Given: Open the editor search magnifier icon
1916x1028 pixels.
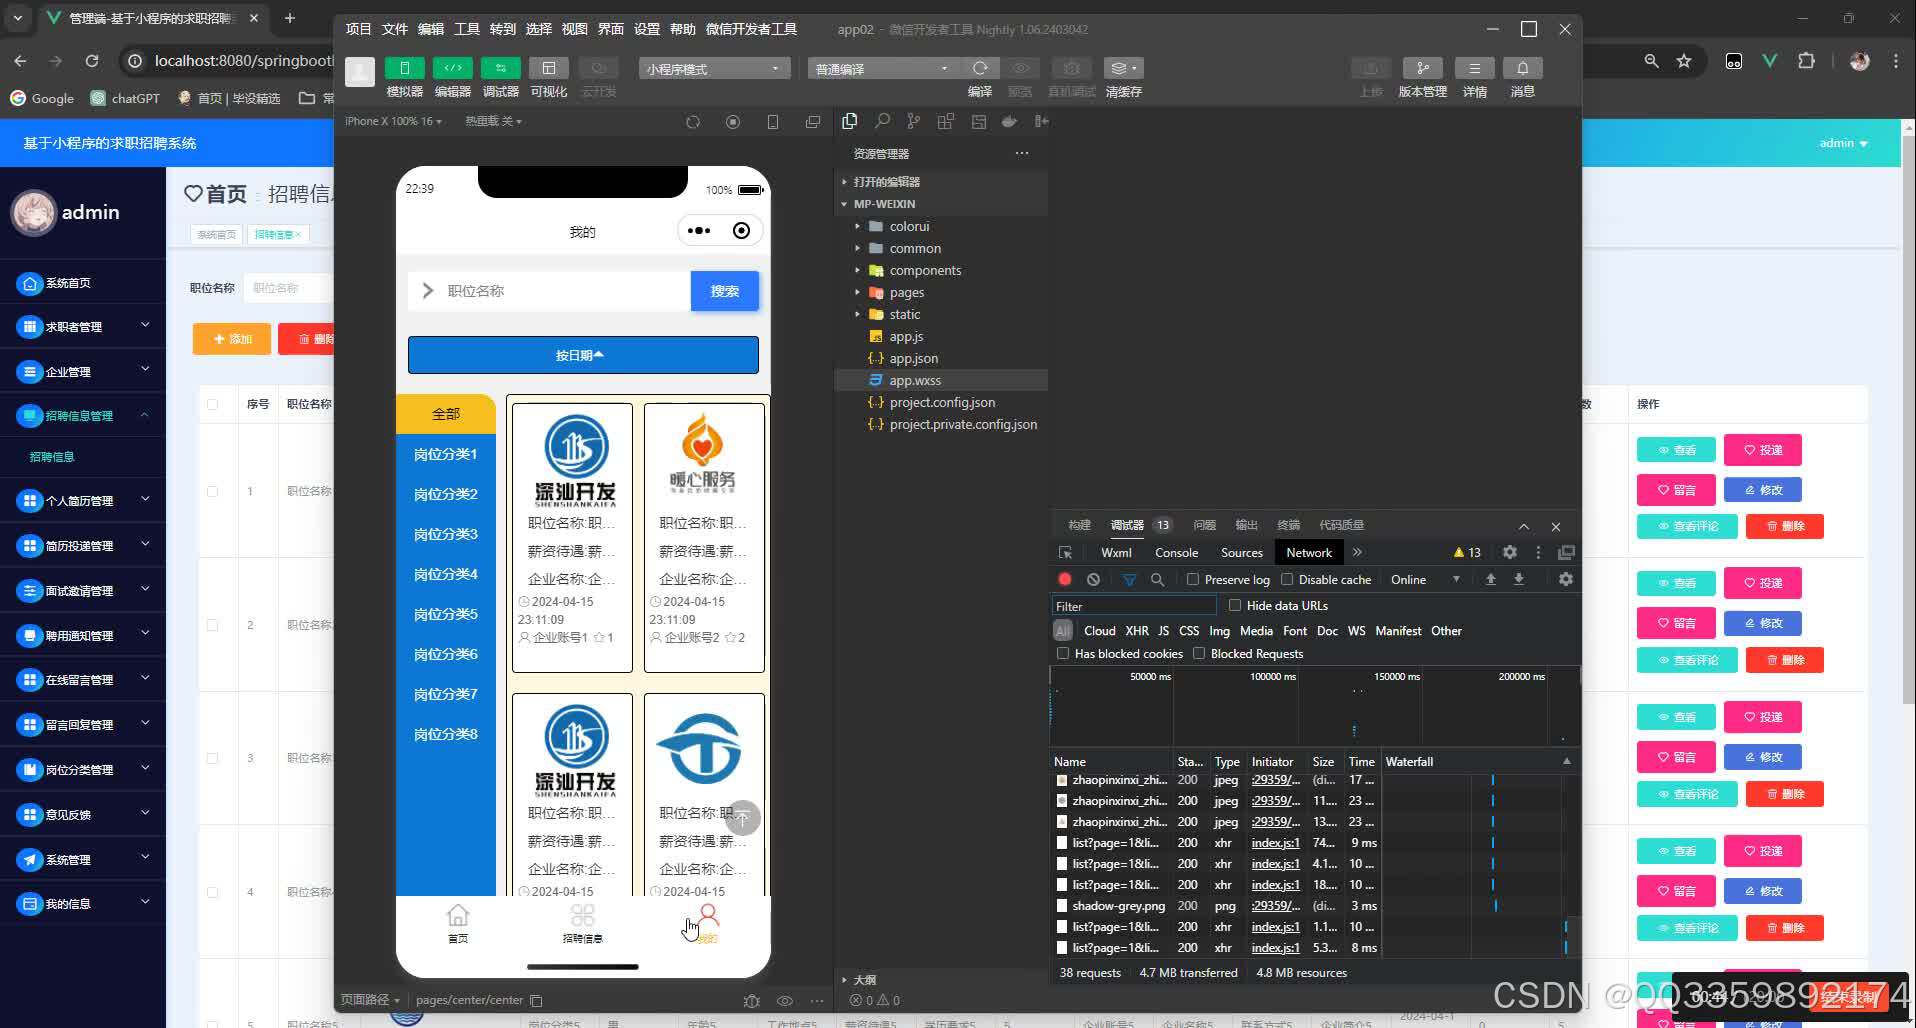Looking at the screenshot, I should point(882,121).
